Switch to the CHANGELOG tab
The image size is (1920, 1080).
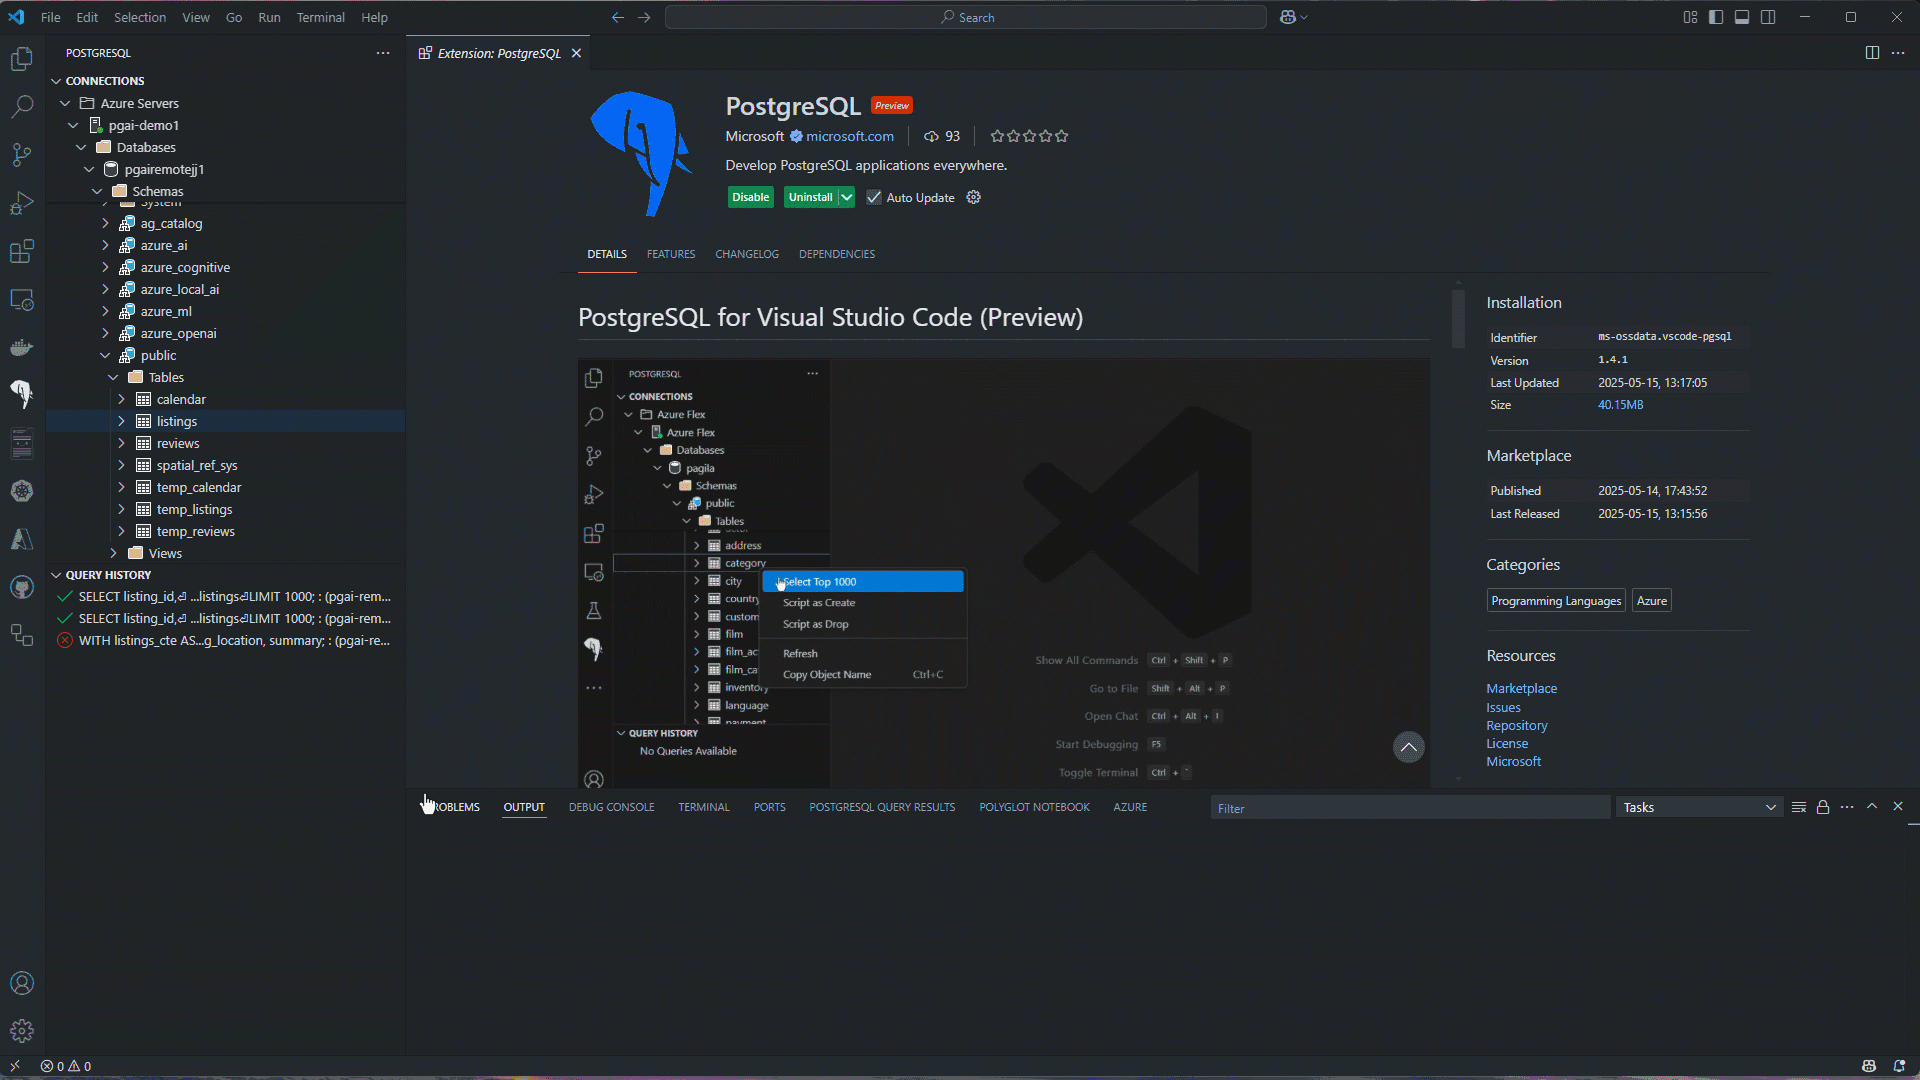click(746, 254)
